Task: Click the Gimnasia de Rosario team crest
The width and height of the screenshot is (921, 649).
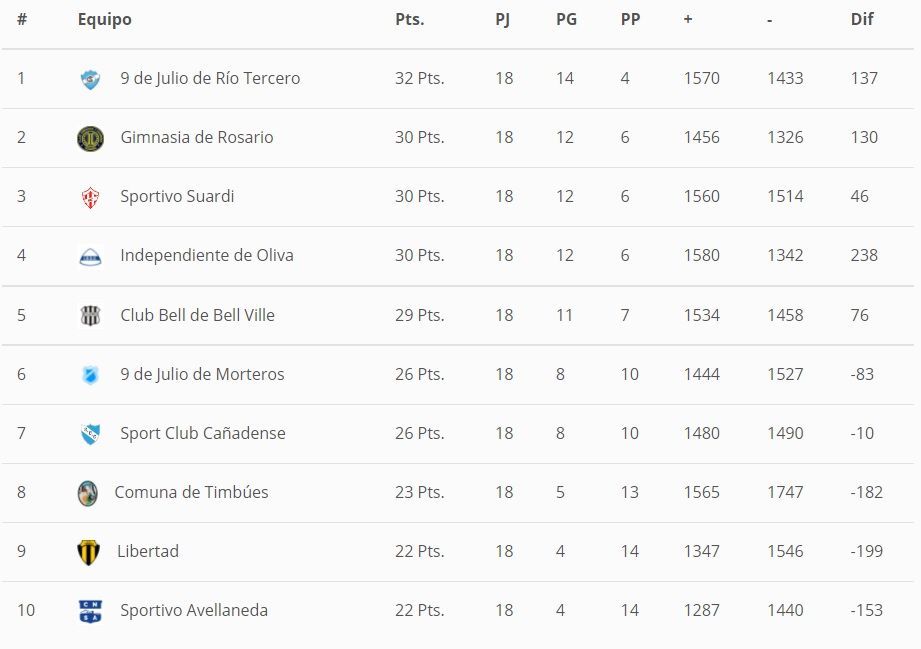Action: click(x=90, y=138)
